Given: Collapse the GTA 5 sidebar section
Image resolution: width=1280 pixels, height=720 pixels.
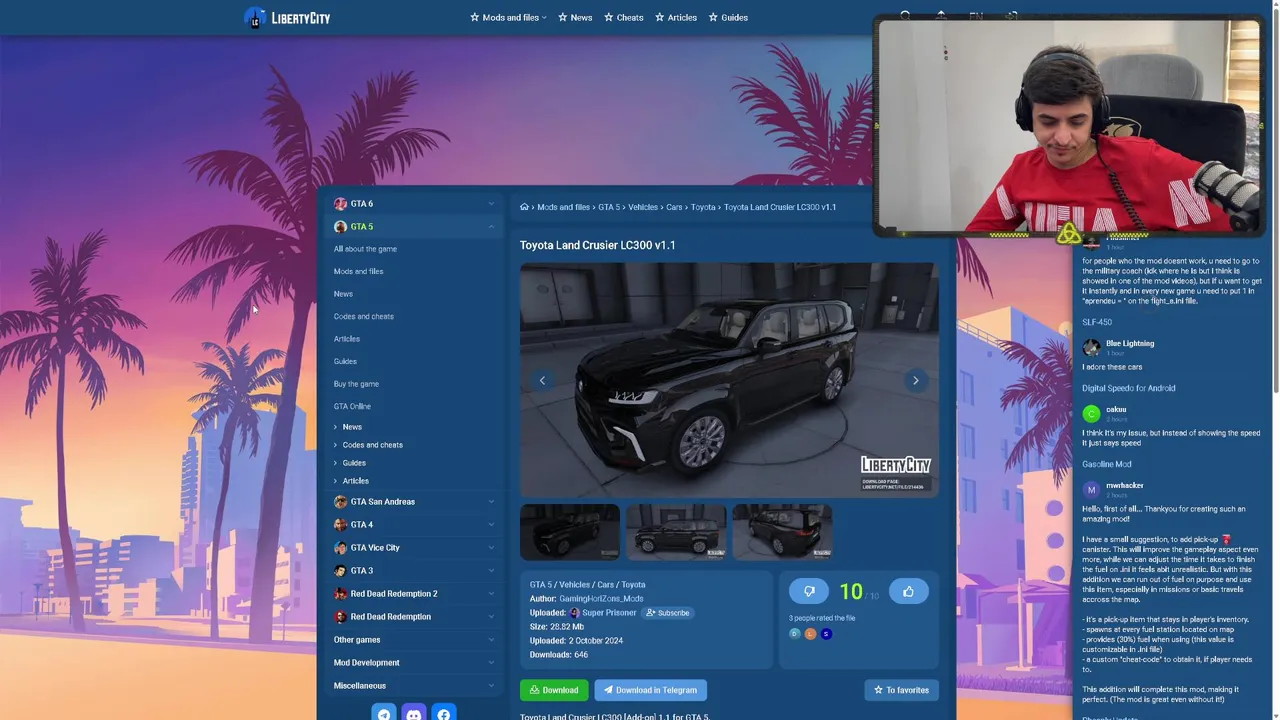Looking at the screenshot, I should click(x=491, y=227).
